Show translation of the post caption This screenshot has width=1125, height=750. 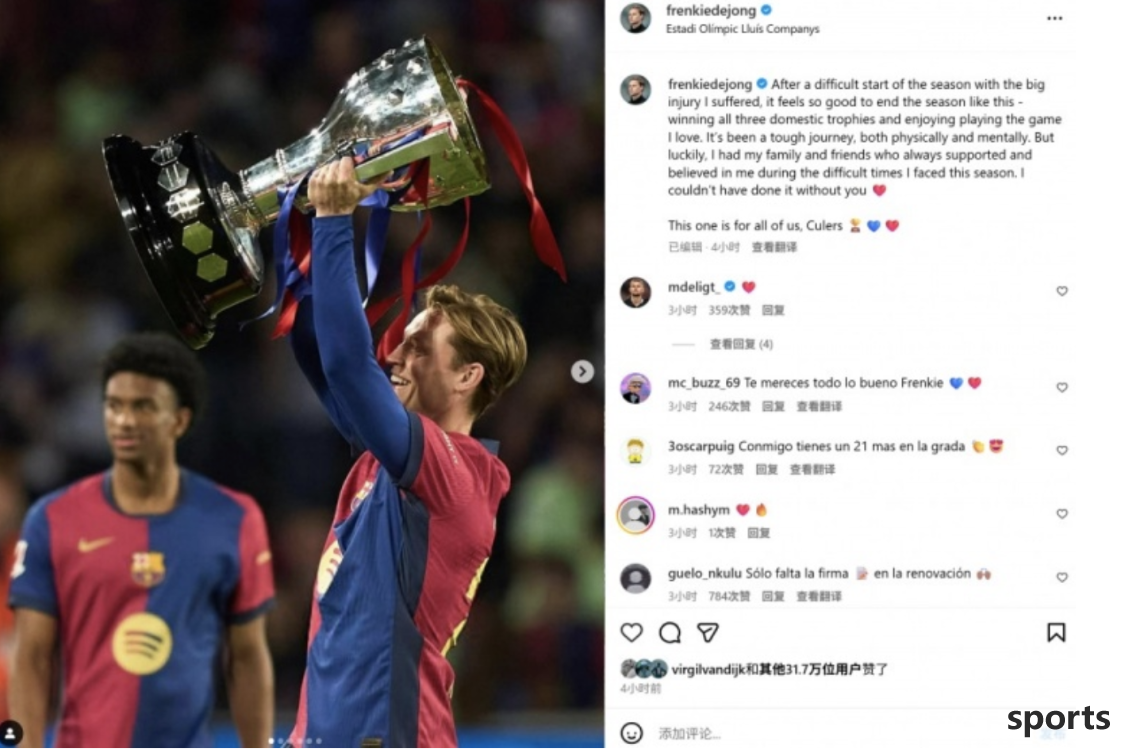click(774, 247)
